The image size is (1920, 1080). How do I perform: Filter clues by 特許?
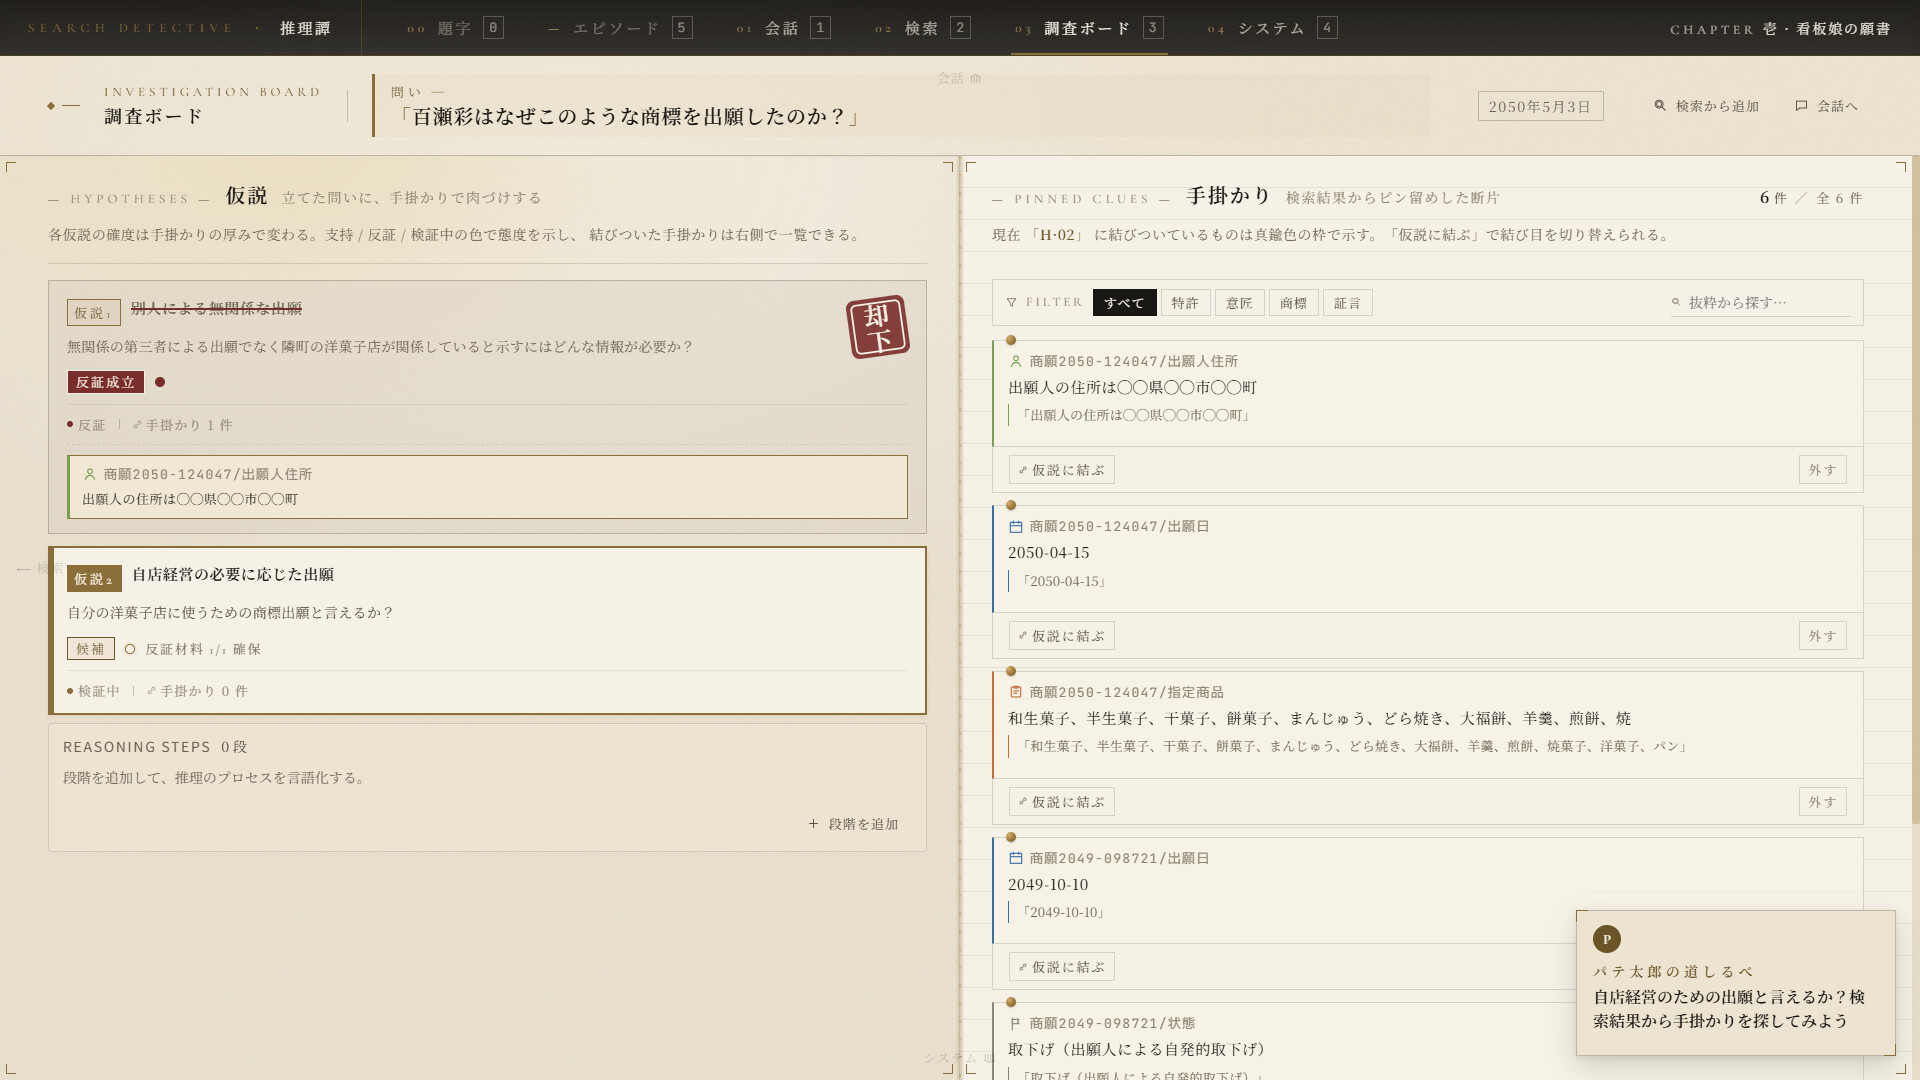tap(1185, 303)
